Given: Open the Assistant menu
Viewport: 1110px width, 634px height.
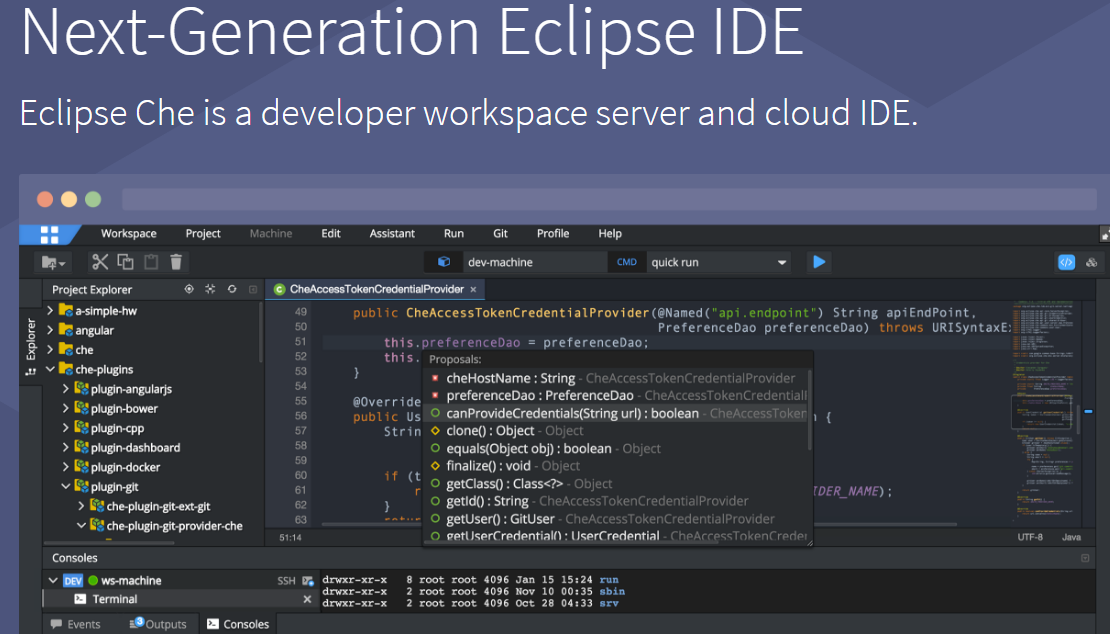Looking at the screenshot, I should click(x=392, y=234).
